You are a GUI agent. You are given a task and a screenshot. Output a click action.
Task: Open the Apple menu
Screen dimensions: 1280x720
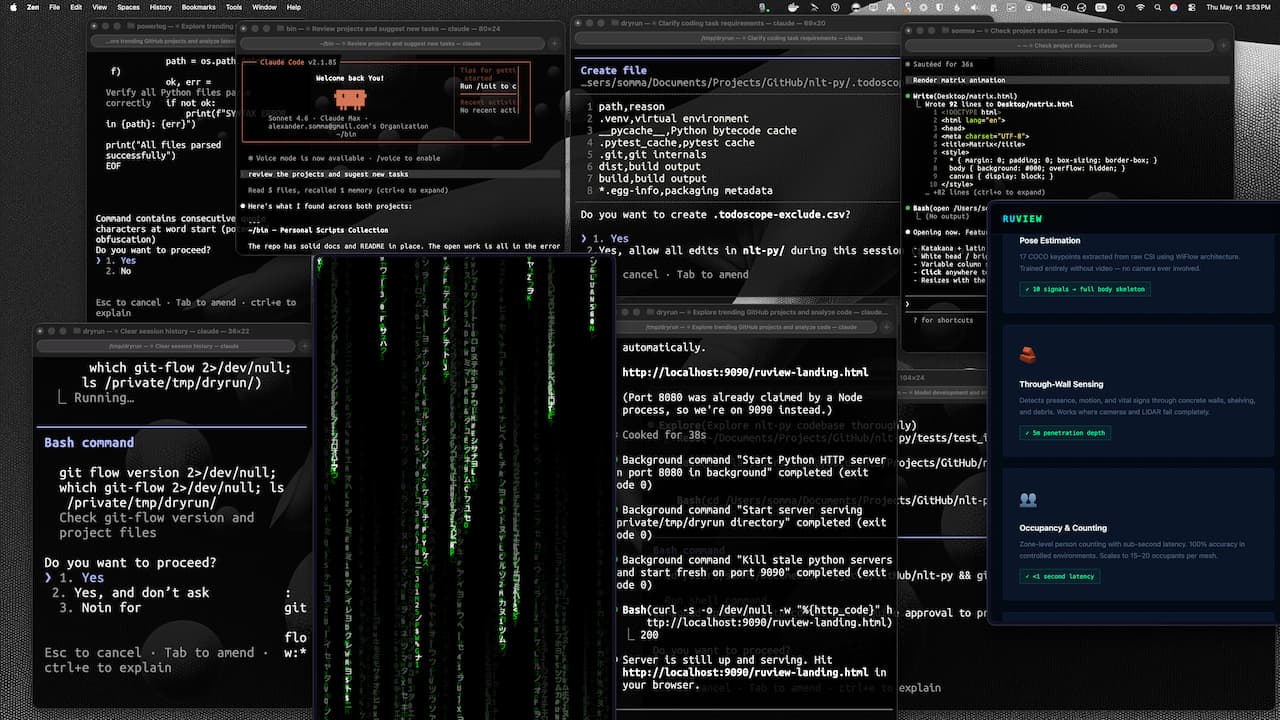pyautogui.click(x=14, y=7)
